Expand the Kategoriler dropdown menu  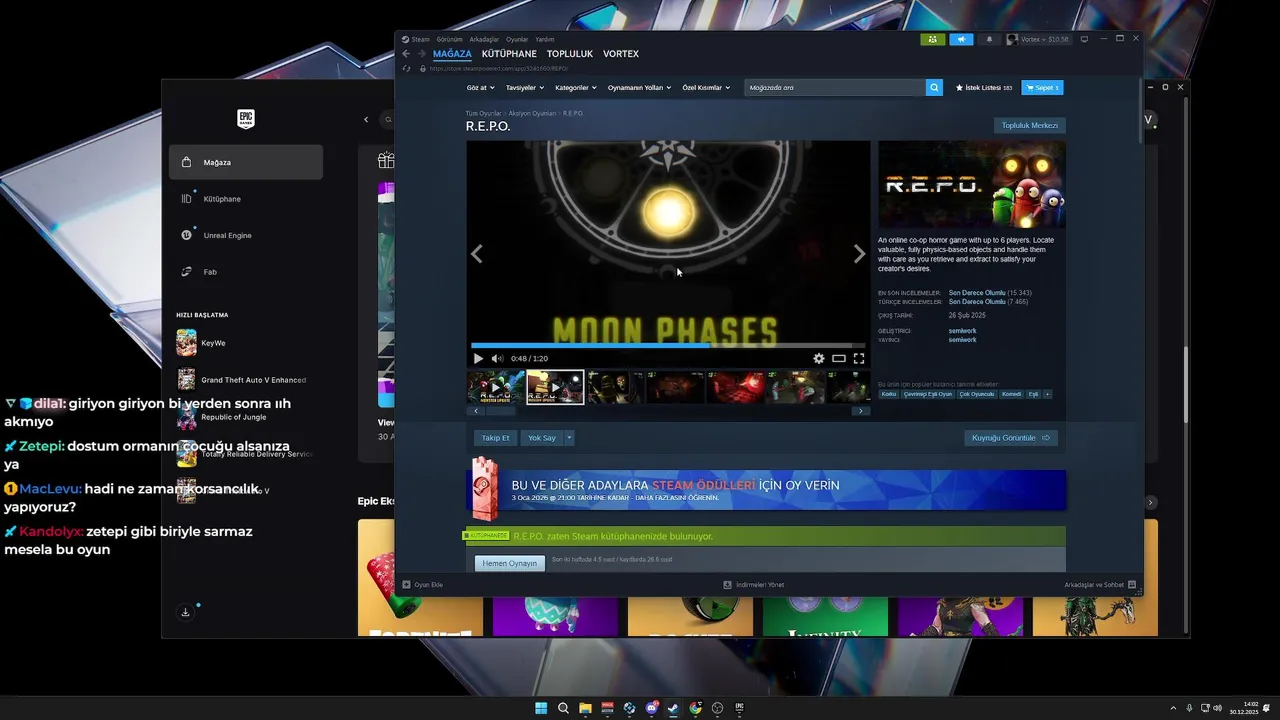pos(575,87)
